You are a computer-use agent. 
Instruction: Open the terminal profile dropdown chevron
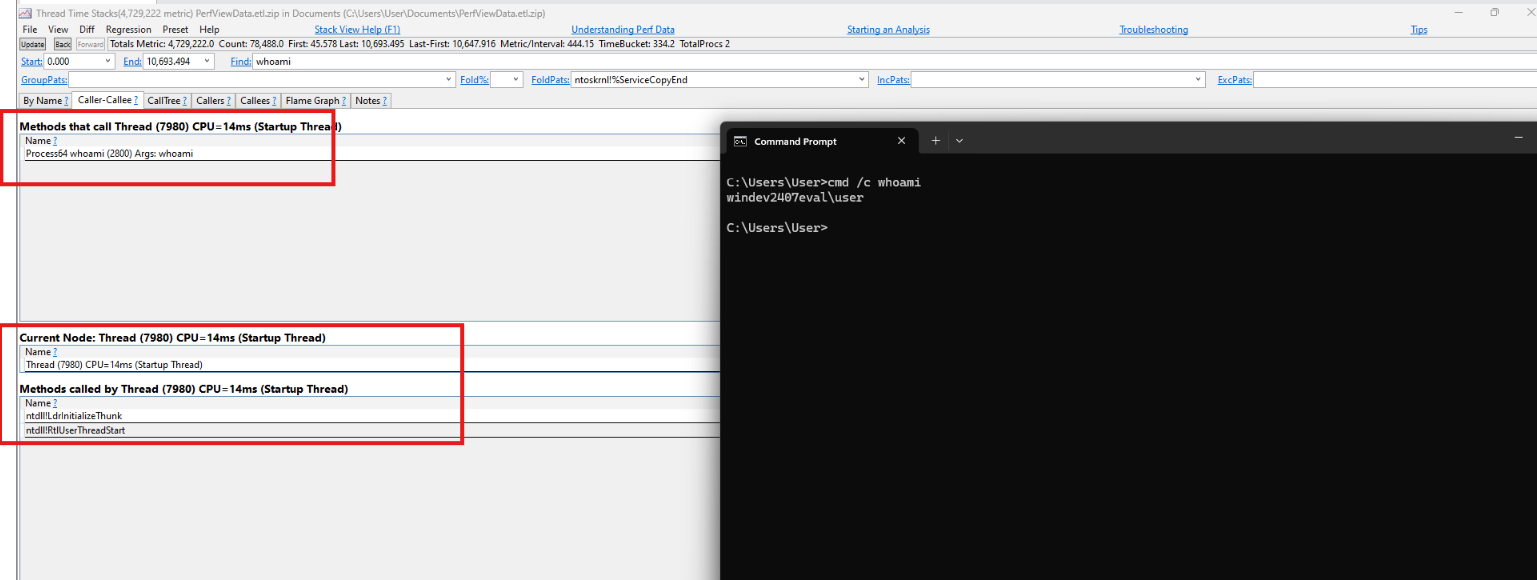click(x=959, y=141)
